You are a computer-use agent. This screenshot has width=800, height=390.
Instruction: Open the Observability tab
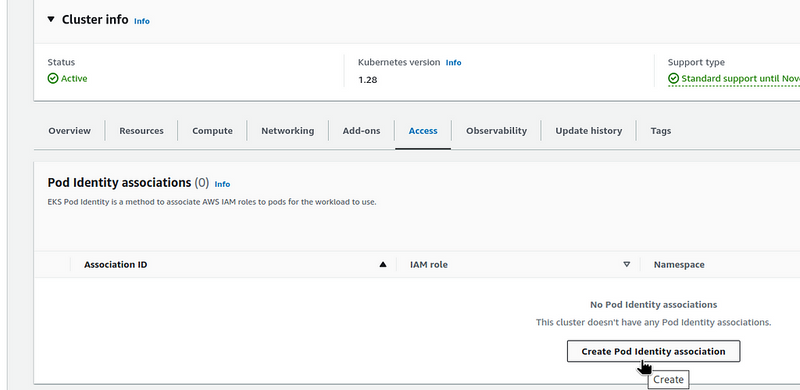click(x=496, y=131)
